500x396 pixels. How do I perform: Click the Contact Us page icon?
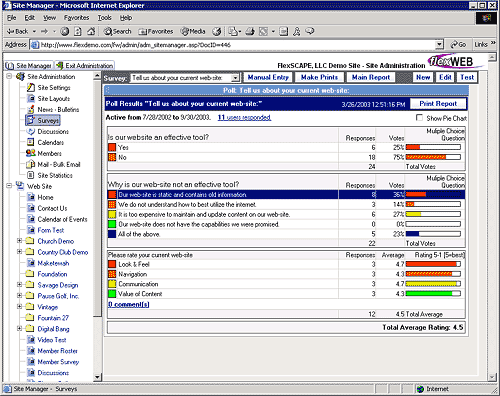[x=31, y=208]
